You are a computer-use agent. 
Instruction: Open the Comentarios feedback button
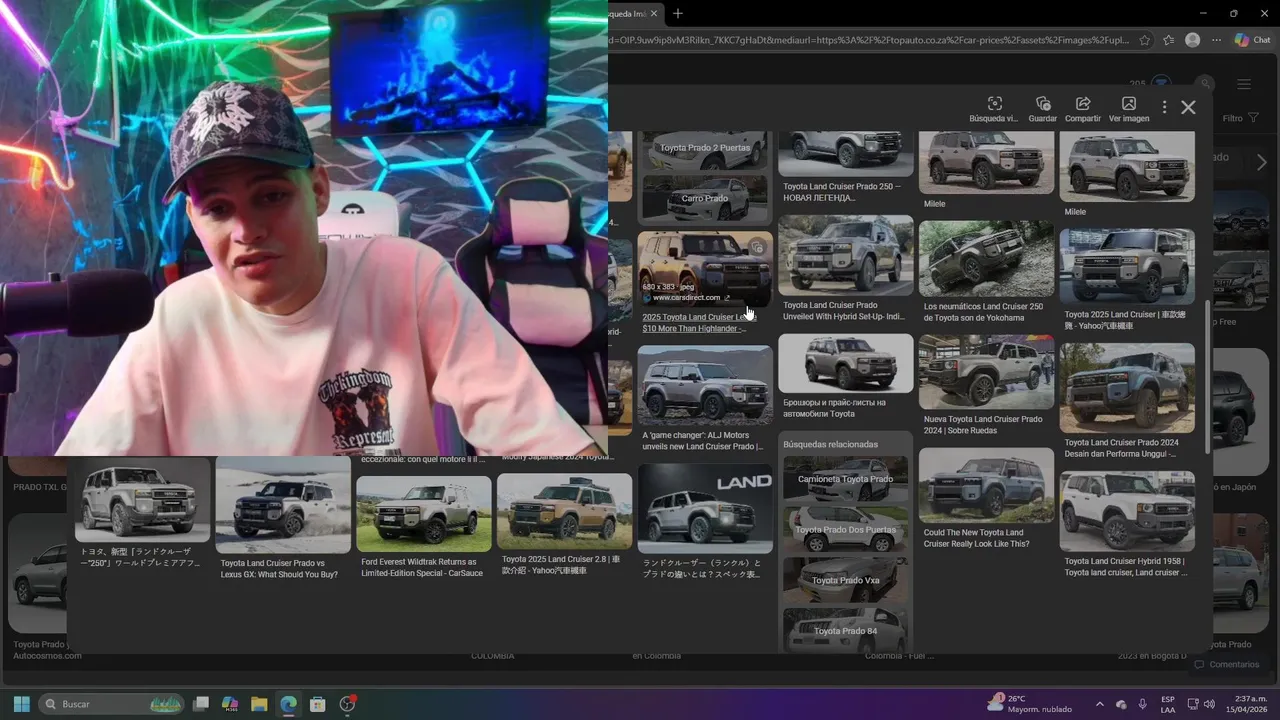(x=1226, y=665)
